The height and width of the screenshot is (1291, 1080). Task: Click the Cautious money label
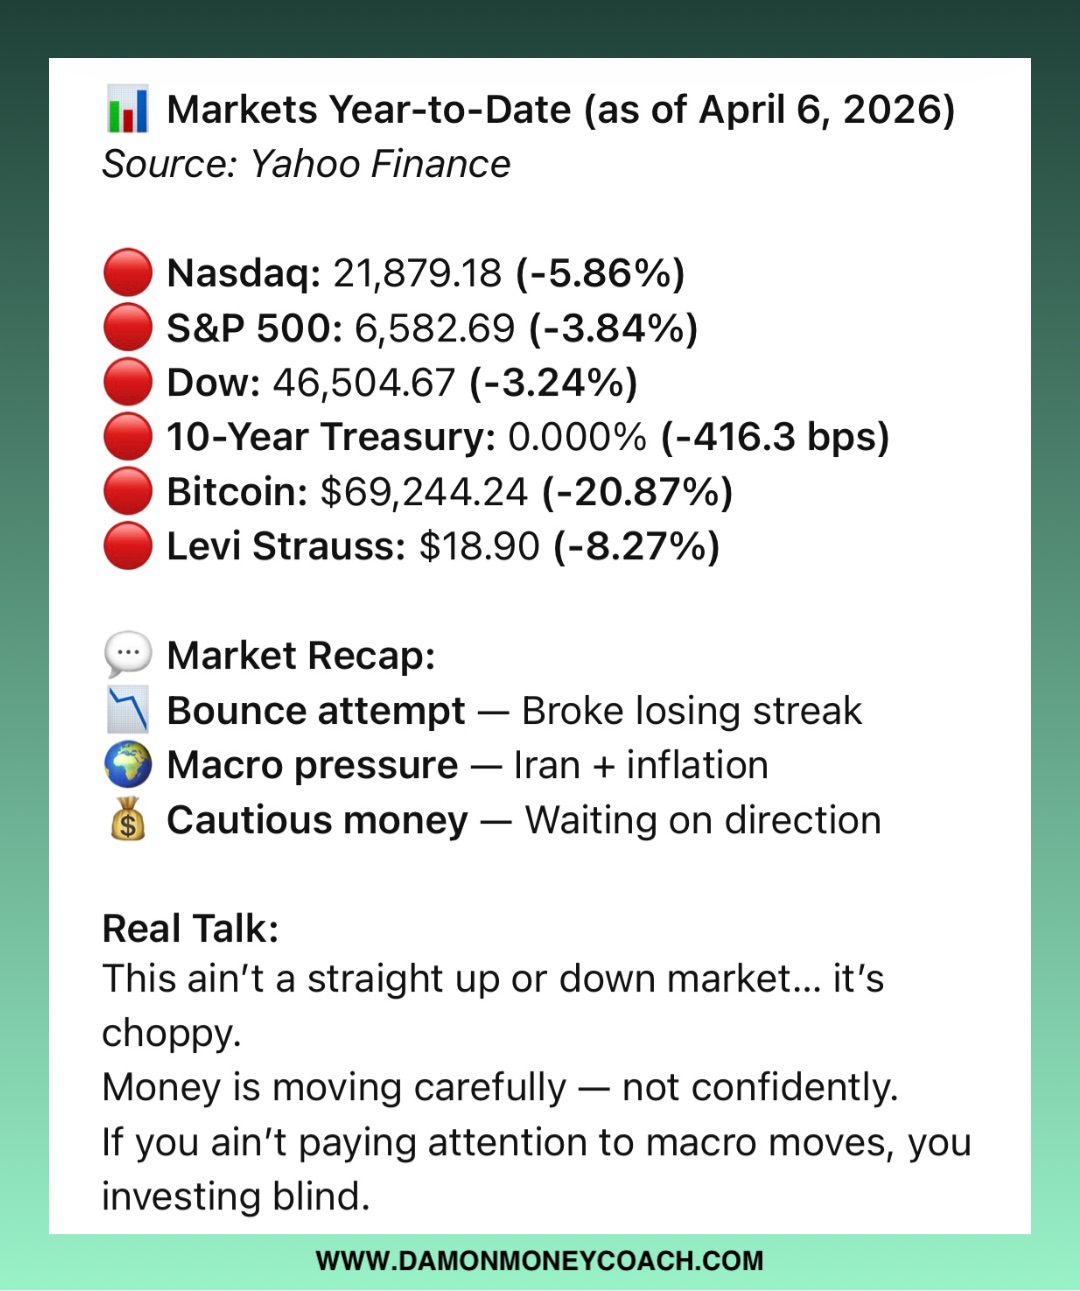(317, 820)
